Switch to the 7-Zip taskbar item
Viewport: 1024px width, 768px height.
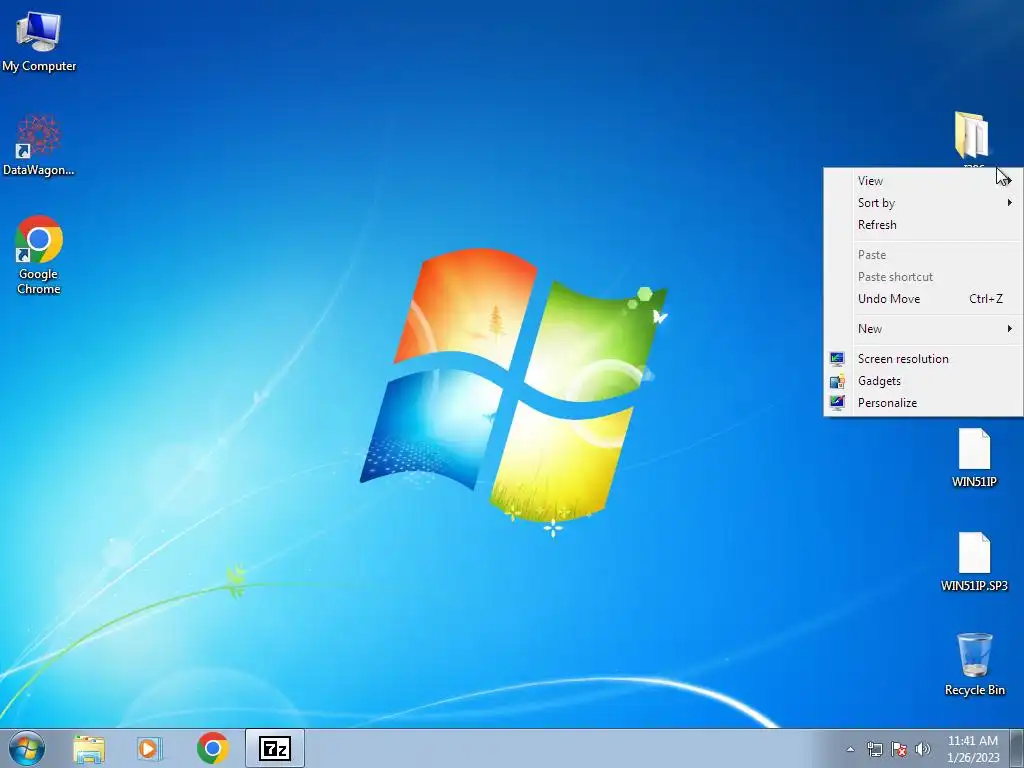click(x=275, y=748)
